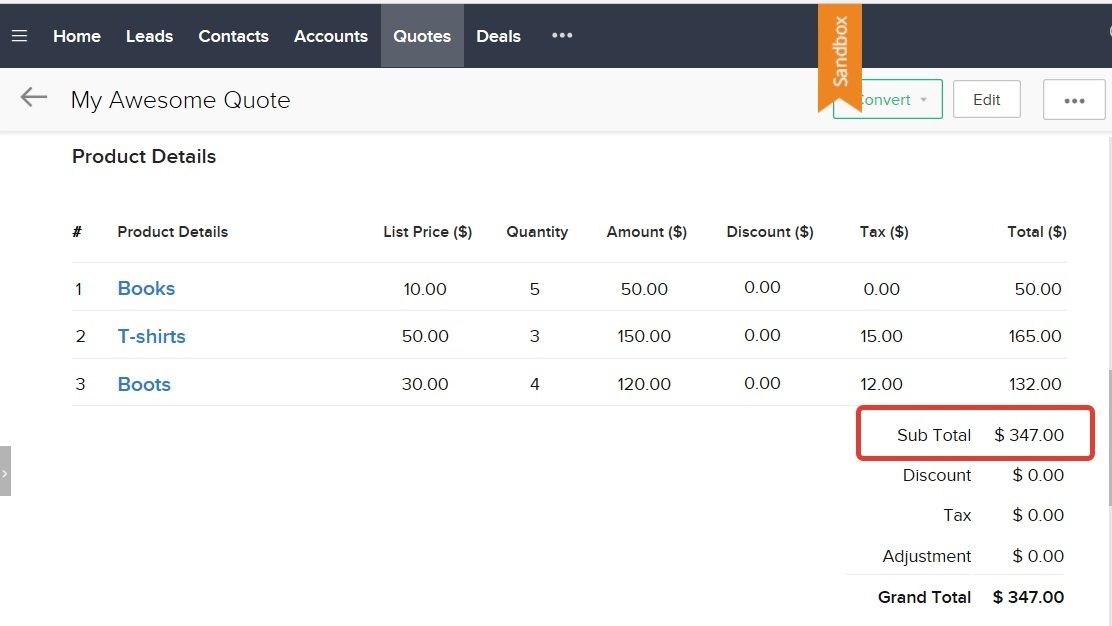Click the Adjustment label in totals

926,557
